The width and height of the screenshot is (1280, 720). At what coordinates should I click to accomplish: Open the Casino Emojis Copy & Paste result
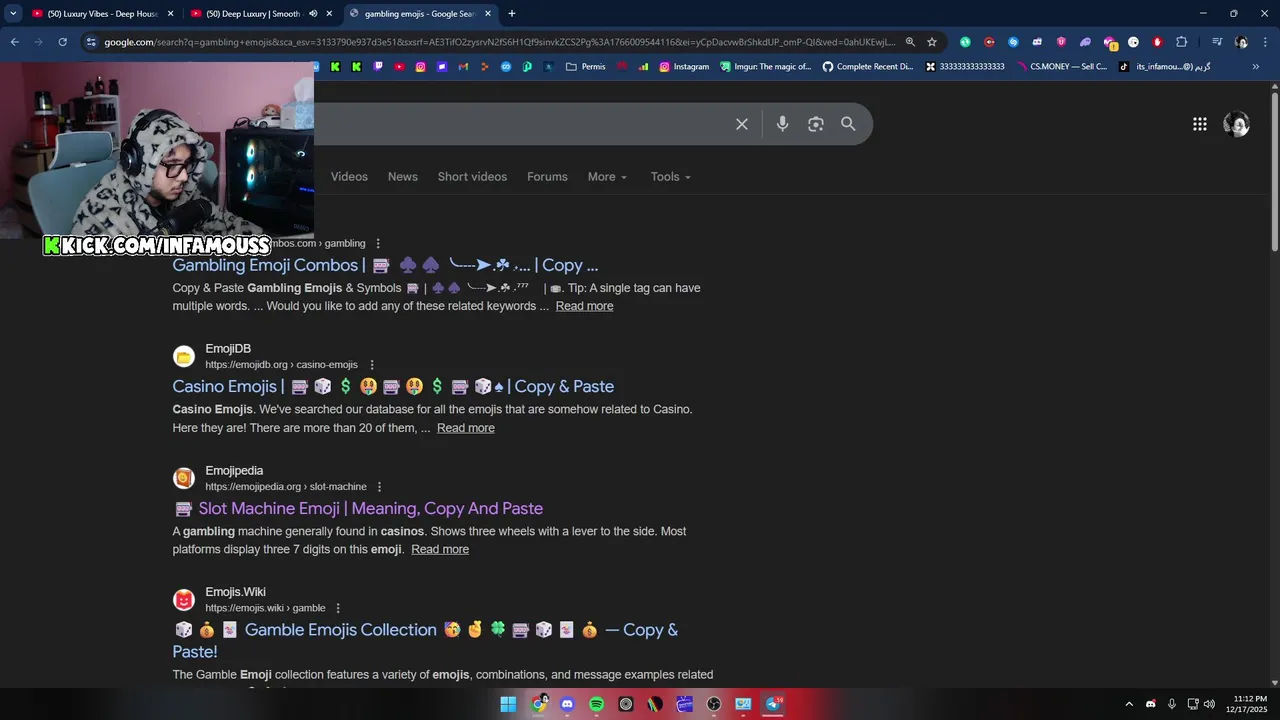(x=393, y=387)
